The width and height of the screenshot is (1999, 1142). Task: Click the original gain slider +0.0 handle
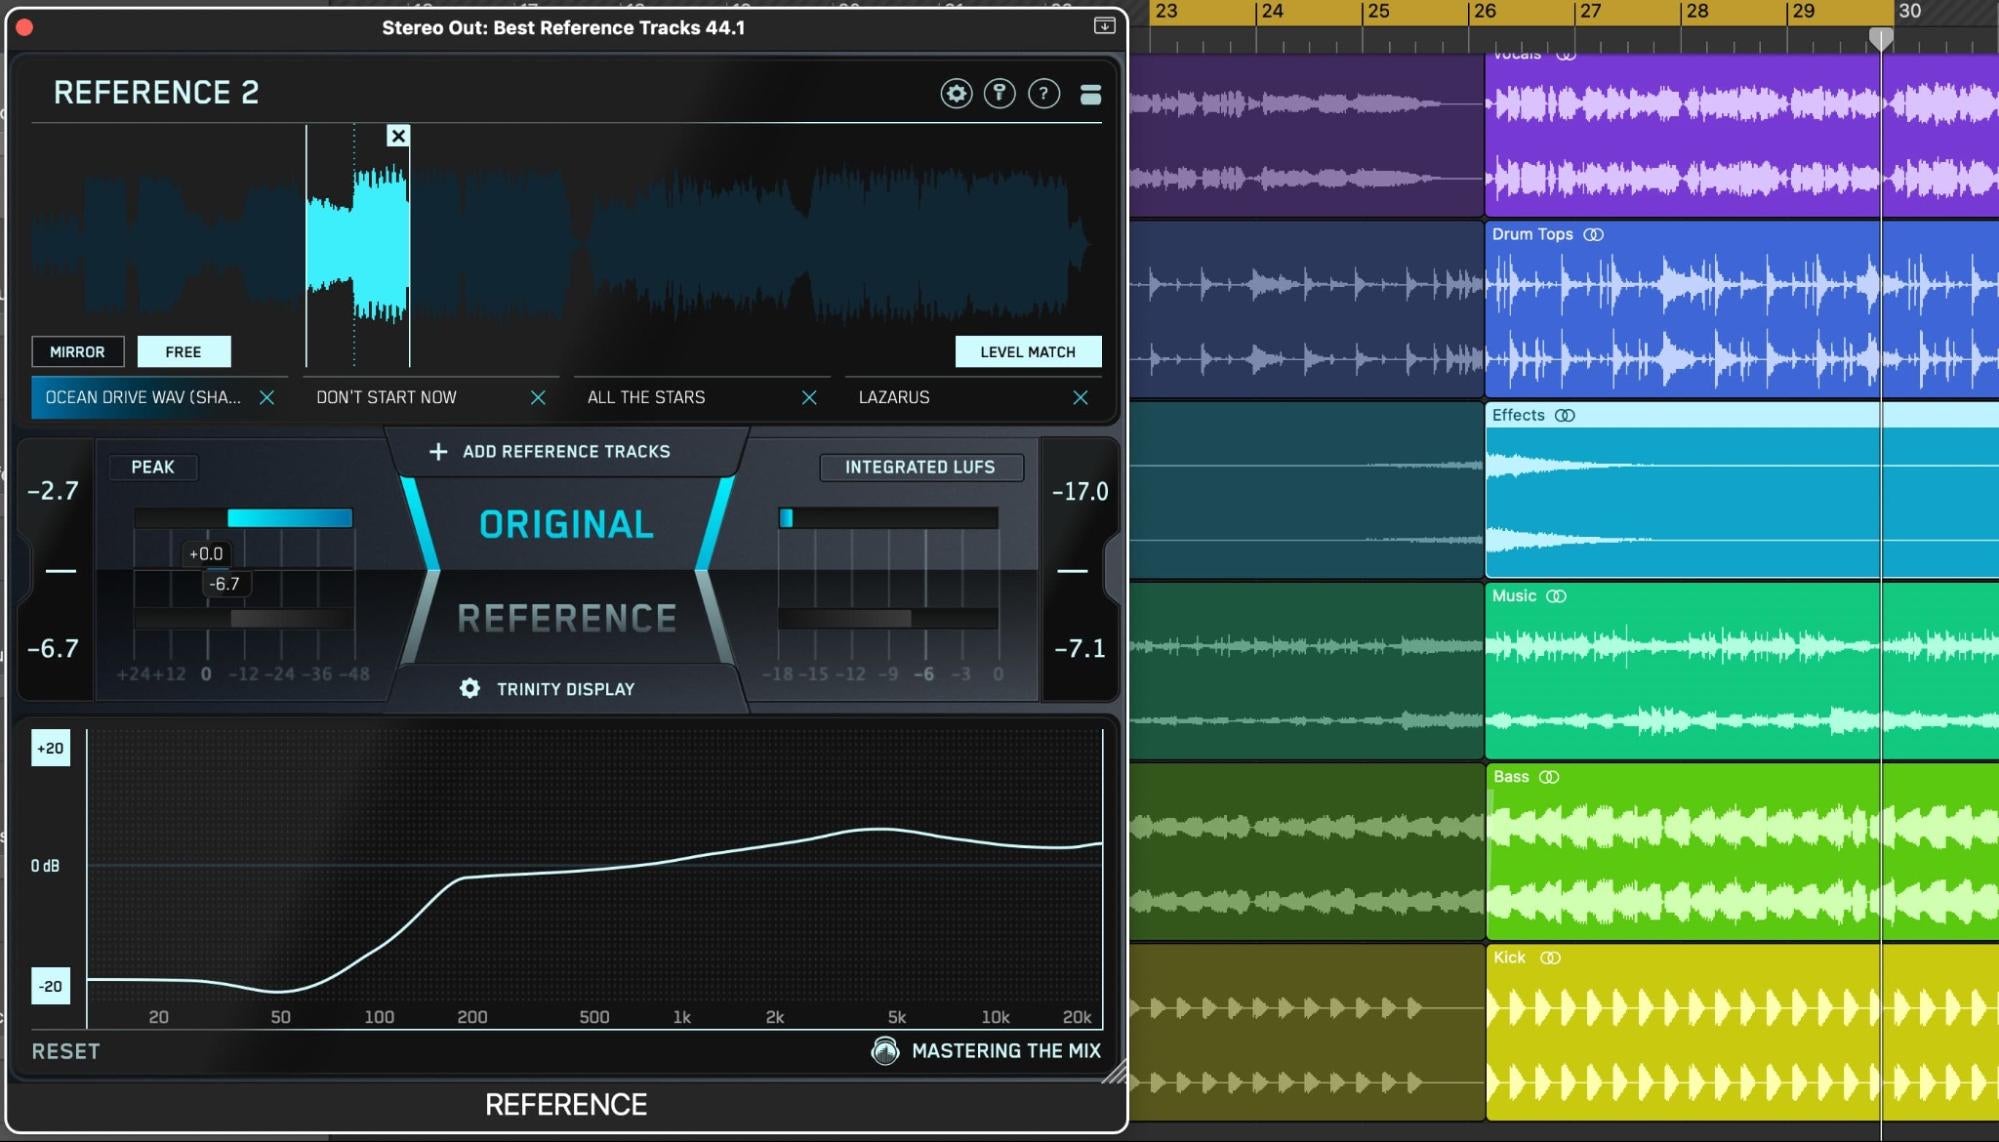point(206,554)
